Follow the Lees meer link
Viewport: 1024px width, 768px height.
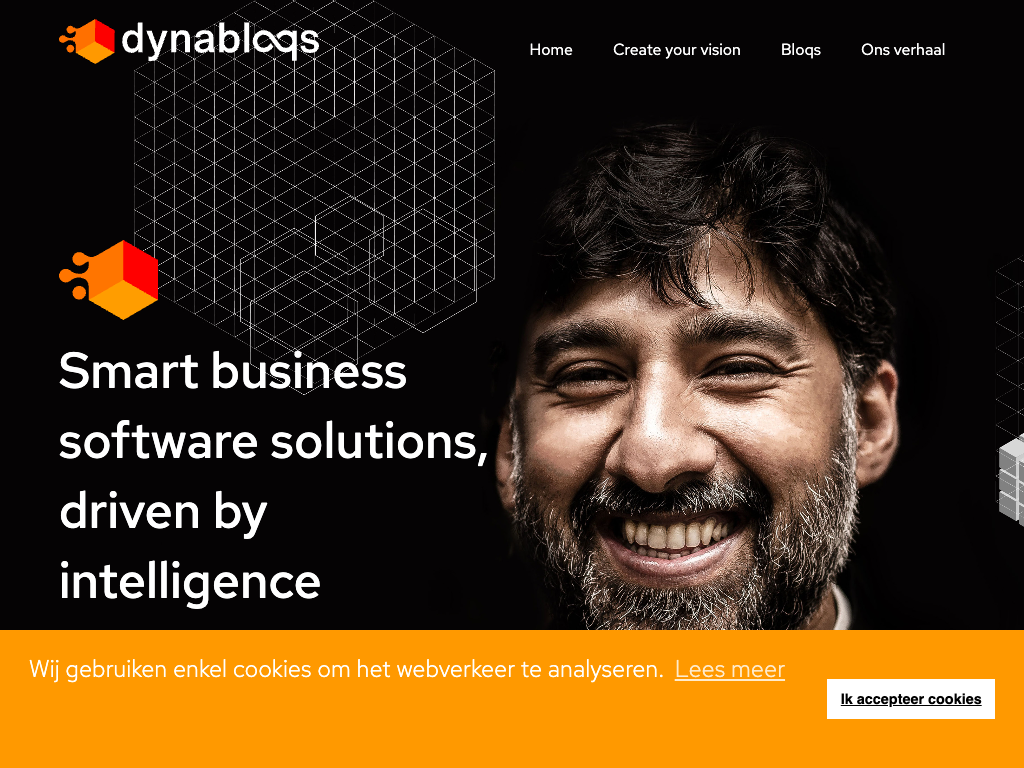(x=729, y=669)
